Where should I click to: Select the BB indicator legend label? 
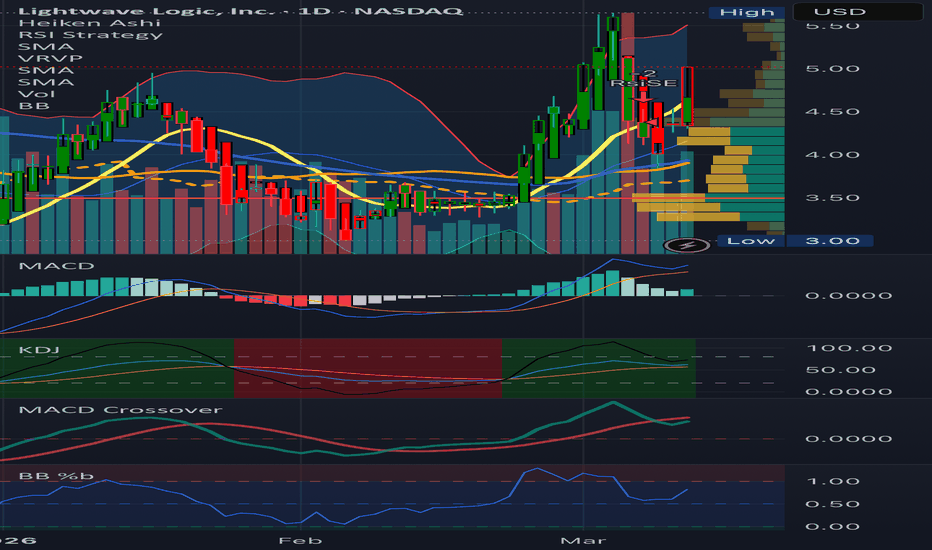(x=34, y=106)
